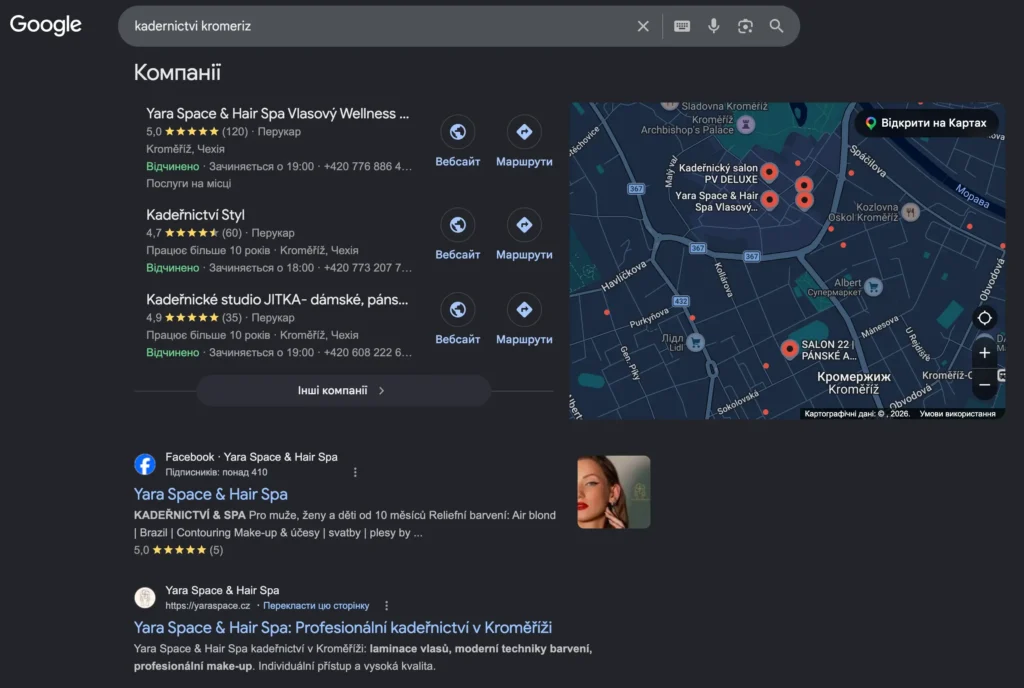Click Перекласти цю сторінку link
1024x688 pixels.
[316, 606]
